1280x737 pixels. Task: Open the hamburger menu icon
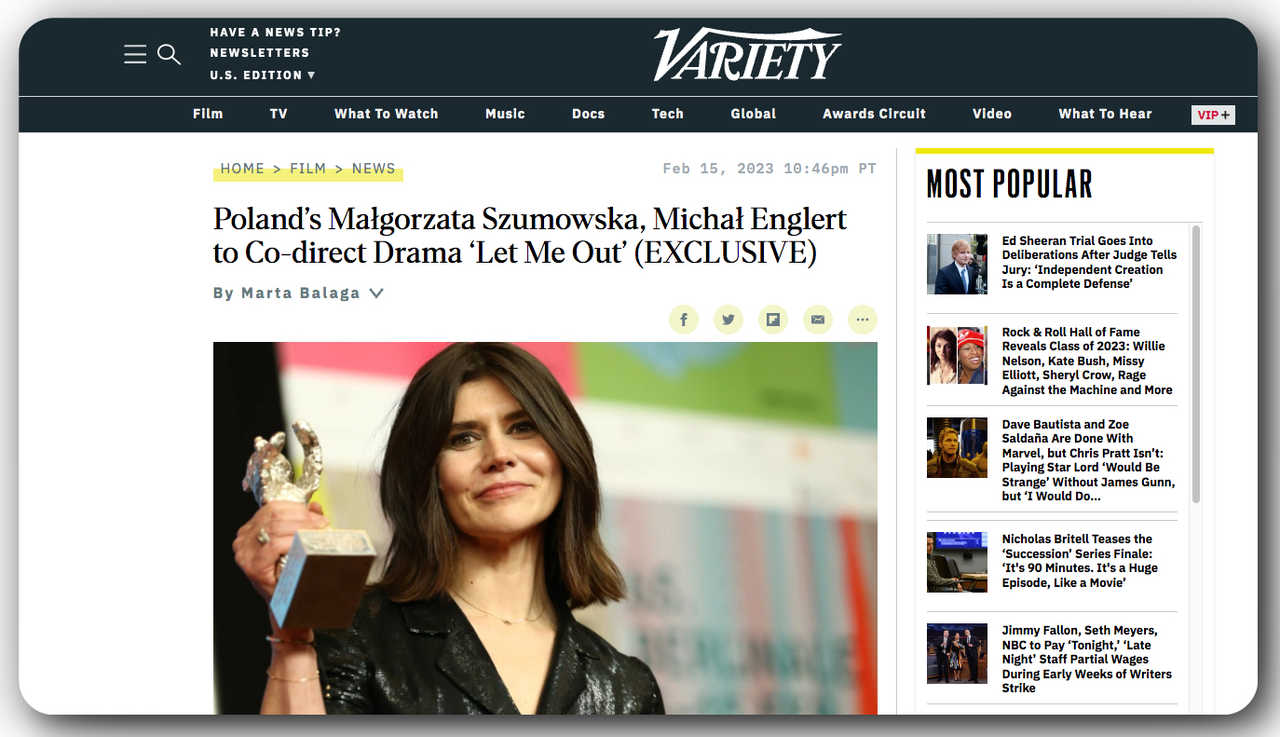click(x=135, y=54)
